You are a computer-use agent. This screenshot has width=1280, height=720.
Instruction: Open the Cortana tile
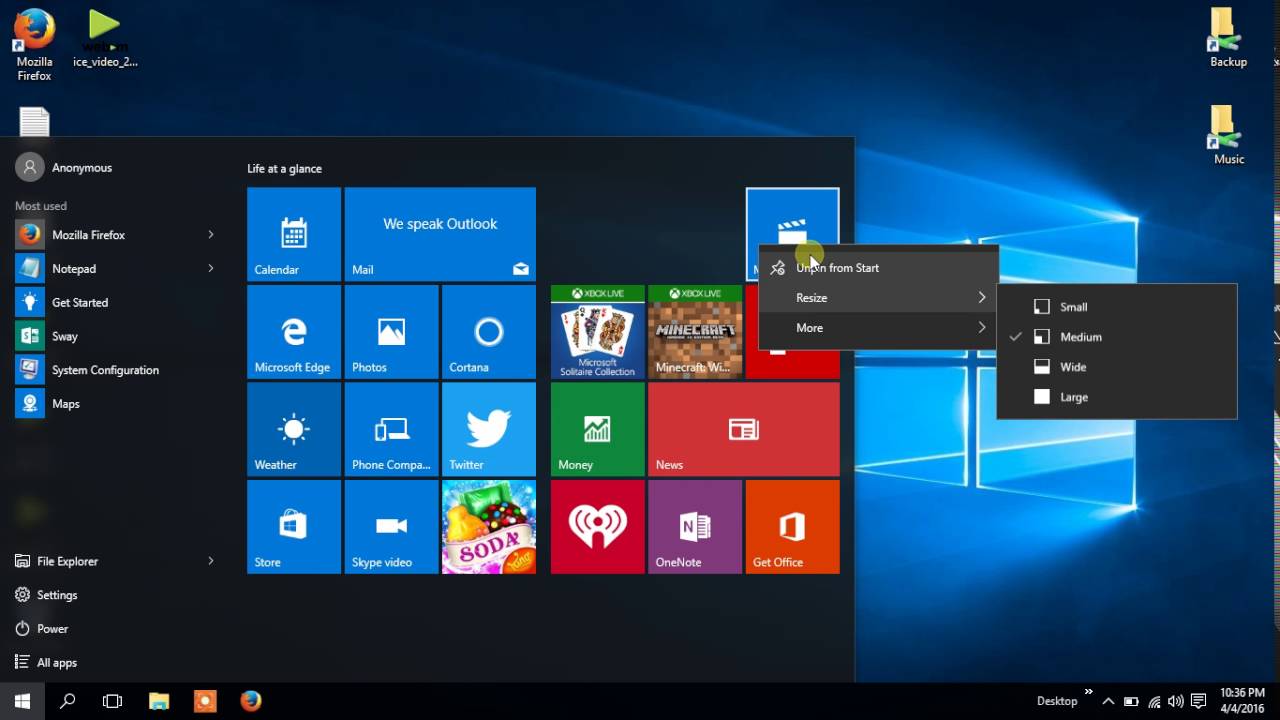coord(489,332)
